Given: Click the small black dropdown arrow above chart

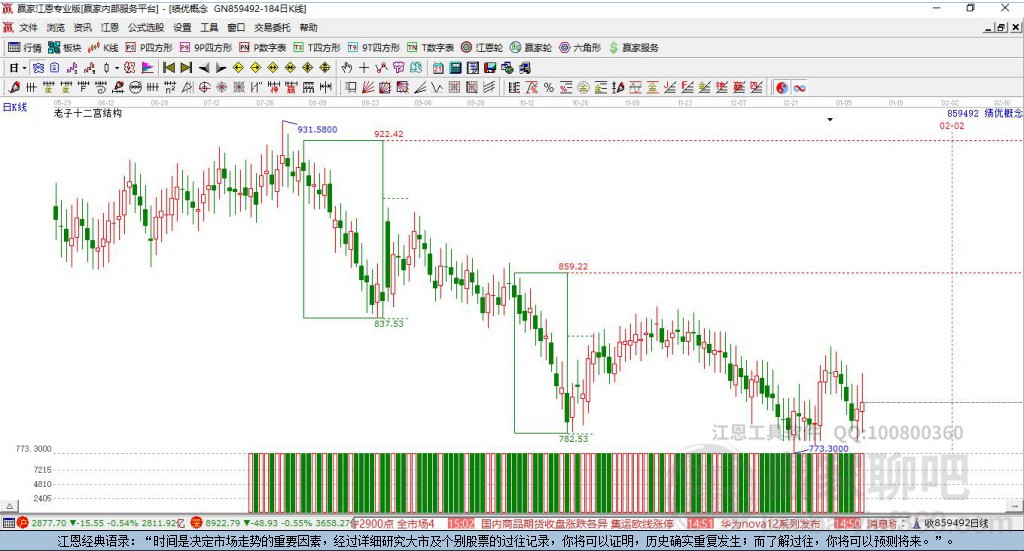Looking at the screenshot, I should 830,119.
